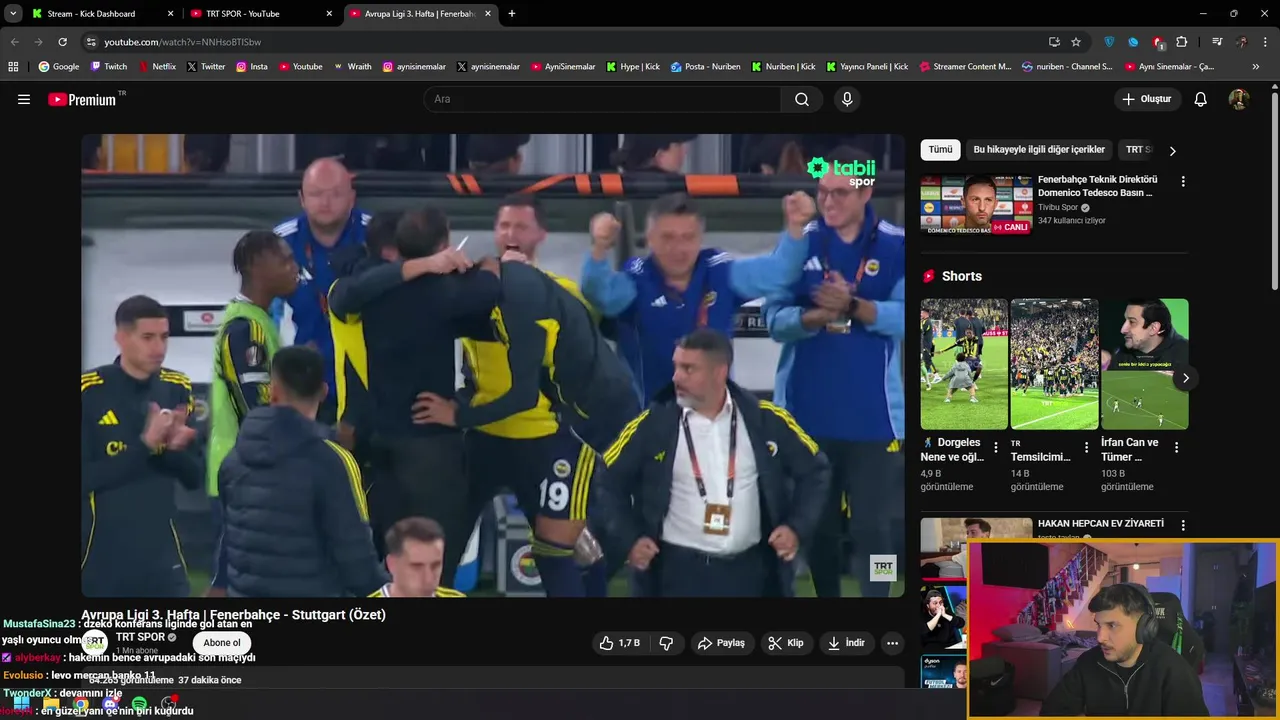Open the Discord taskbar icon
1280x720 pixels.
pos(110,704)
